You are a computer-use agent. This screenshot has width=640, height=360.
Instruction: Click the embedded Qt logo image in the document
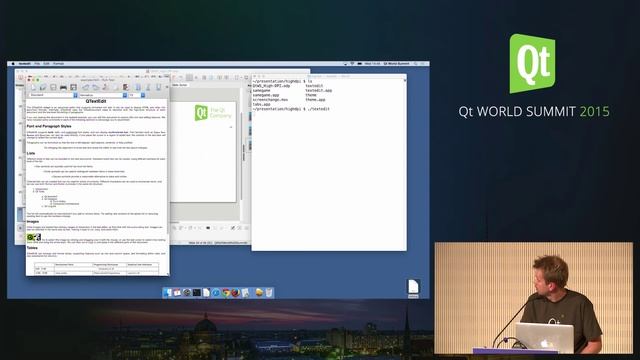point(34,237)
